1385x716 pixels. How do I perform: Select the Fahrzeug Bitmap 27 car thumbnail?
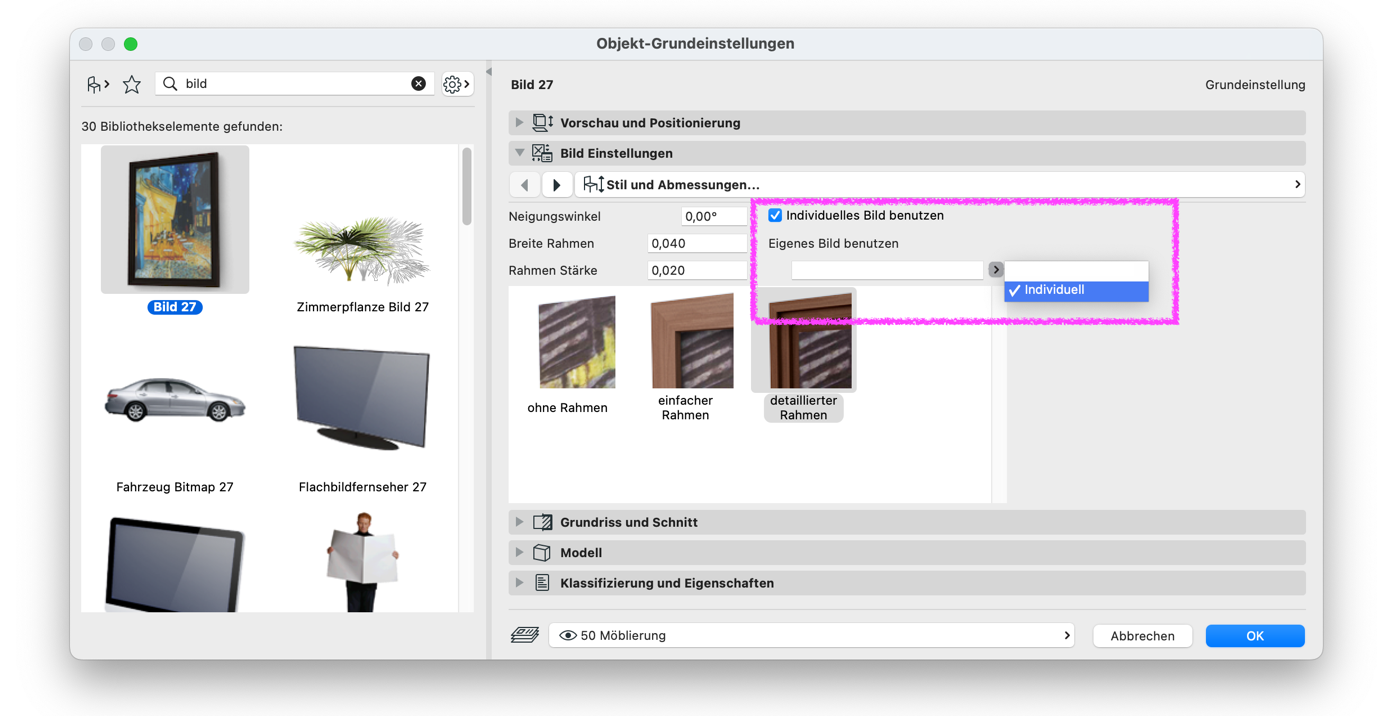(175, 400)
